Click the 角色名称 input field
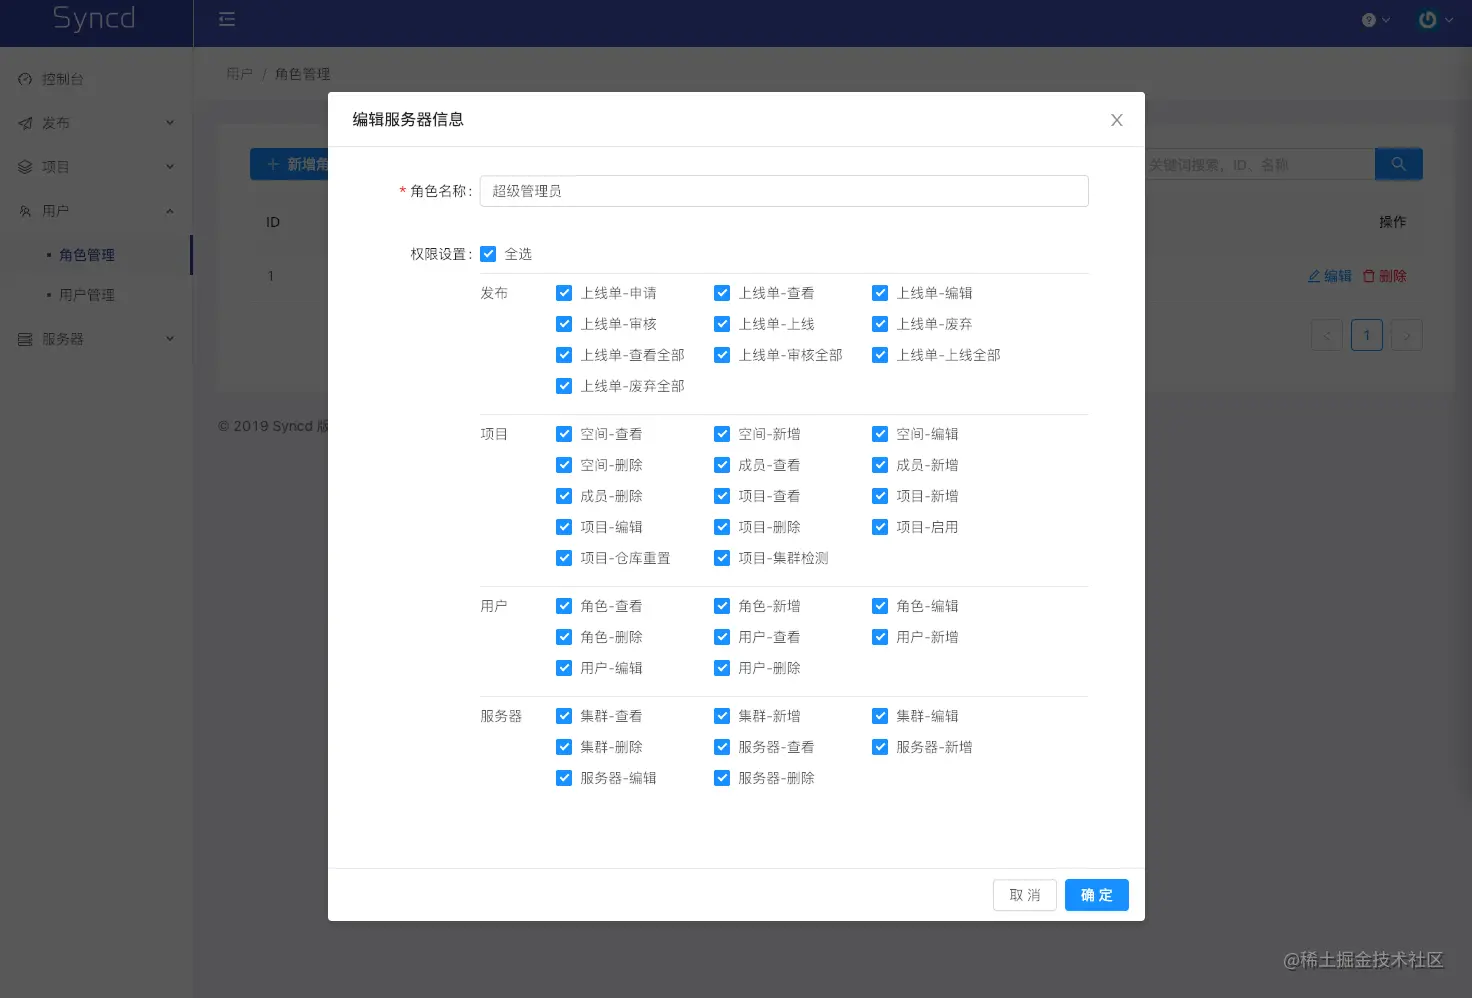This screenshot has height=998, width=1472. pos(784,191)
